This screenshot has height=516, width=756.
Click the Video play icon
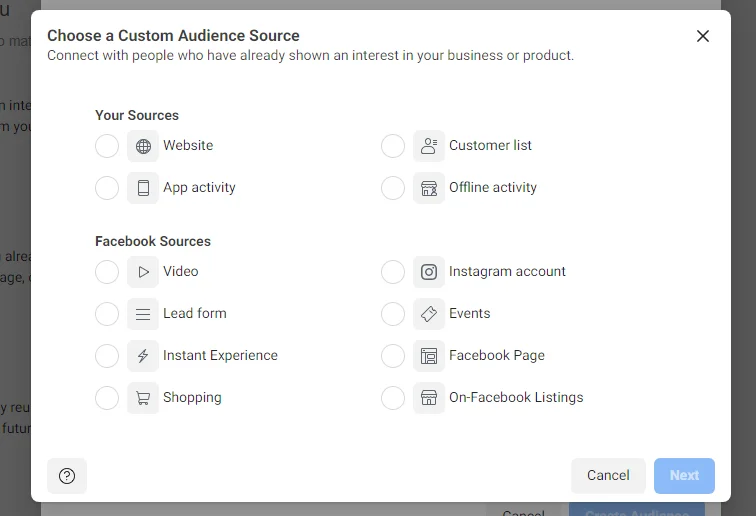pos(143,272)
